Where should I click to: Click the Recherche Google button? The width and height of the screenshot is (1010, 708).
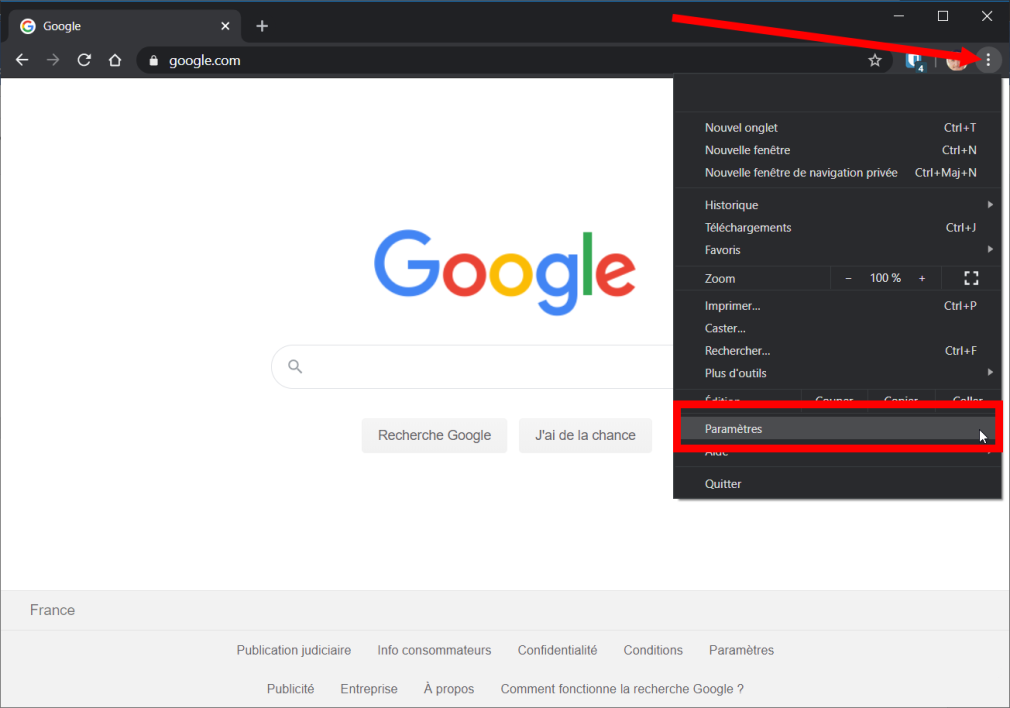tap(434, 435)
